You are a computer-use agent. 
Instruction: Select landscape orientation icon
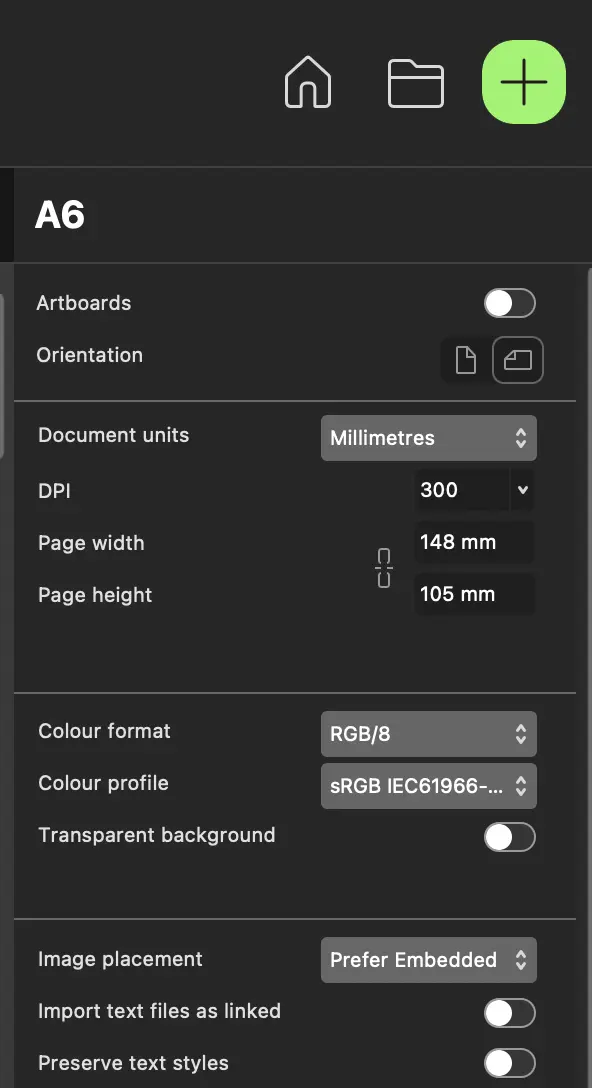tap(518, 360)
